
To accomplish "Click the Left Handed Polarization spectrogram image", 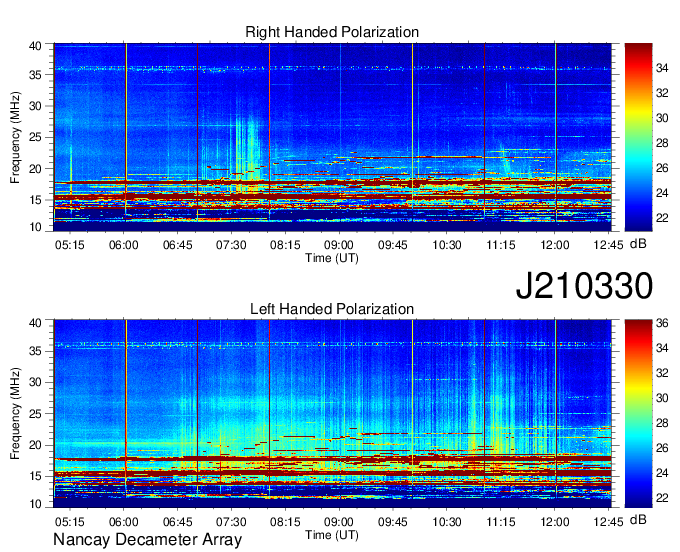I will click(332, 414).
